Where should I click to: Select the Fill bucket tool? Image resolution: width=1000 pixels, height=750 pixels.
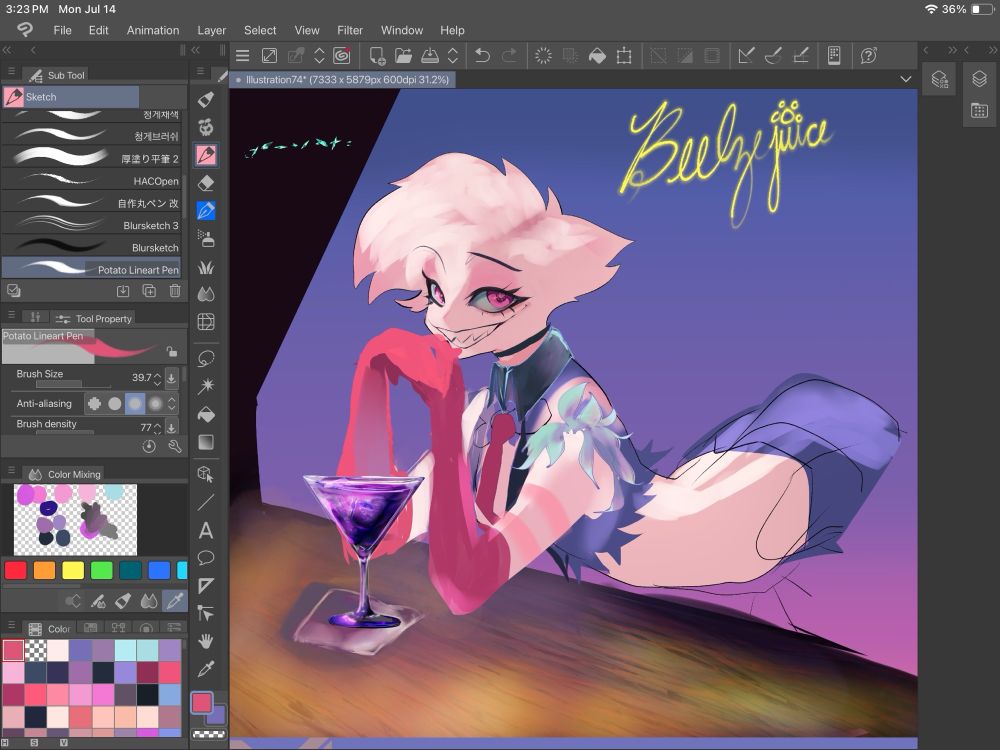[206, 415]
